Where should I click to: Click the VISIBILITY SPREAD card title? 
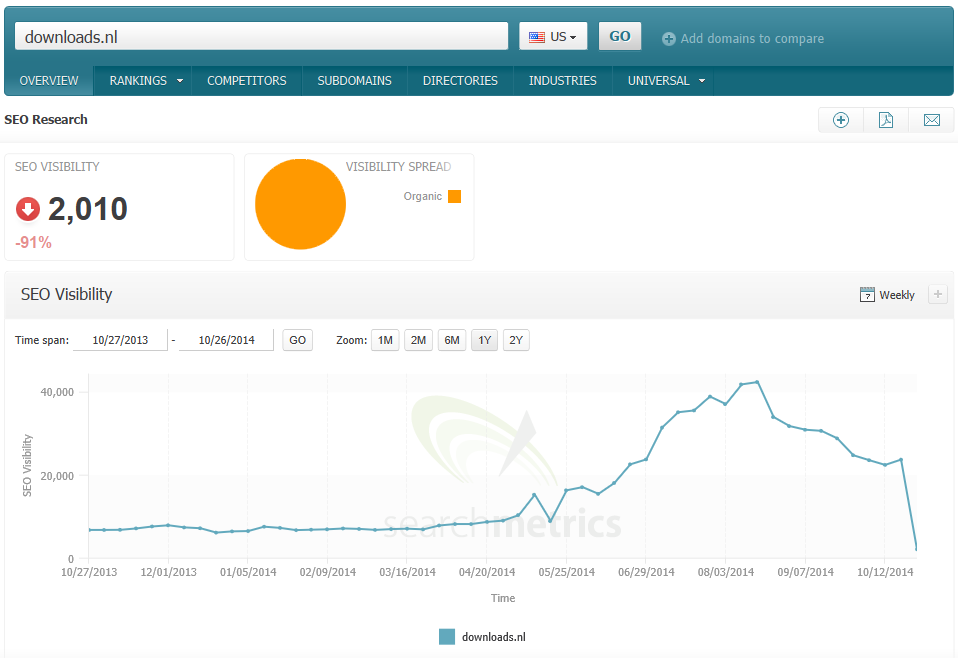coord(398,167)
